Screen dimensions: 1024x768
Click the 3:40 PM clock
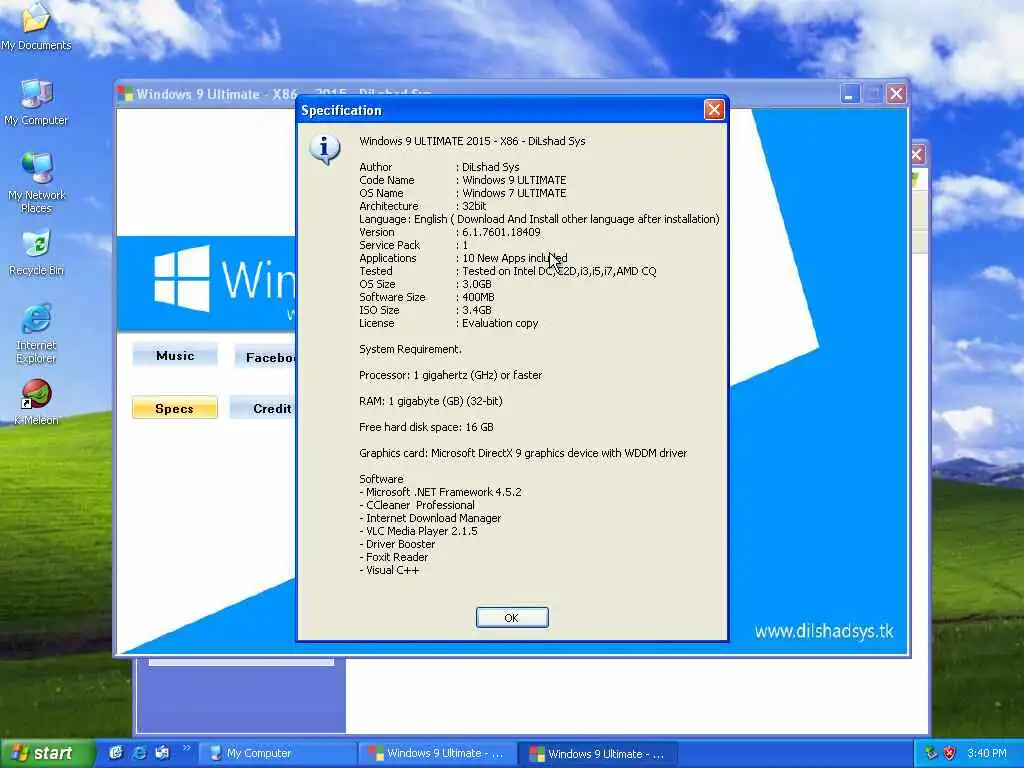pos(987,753)
